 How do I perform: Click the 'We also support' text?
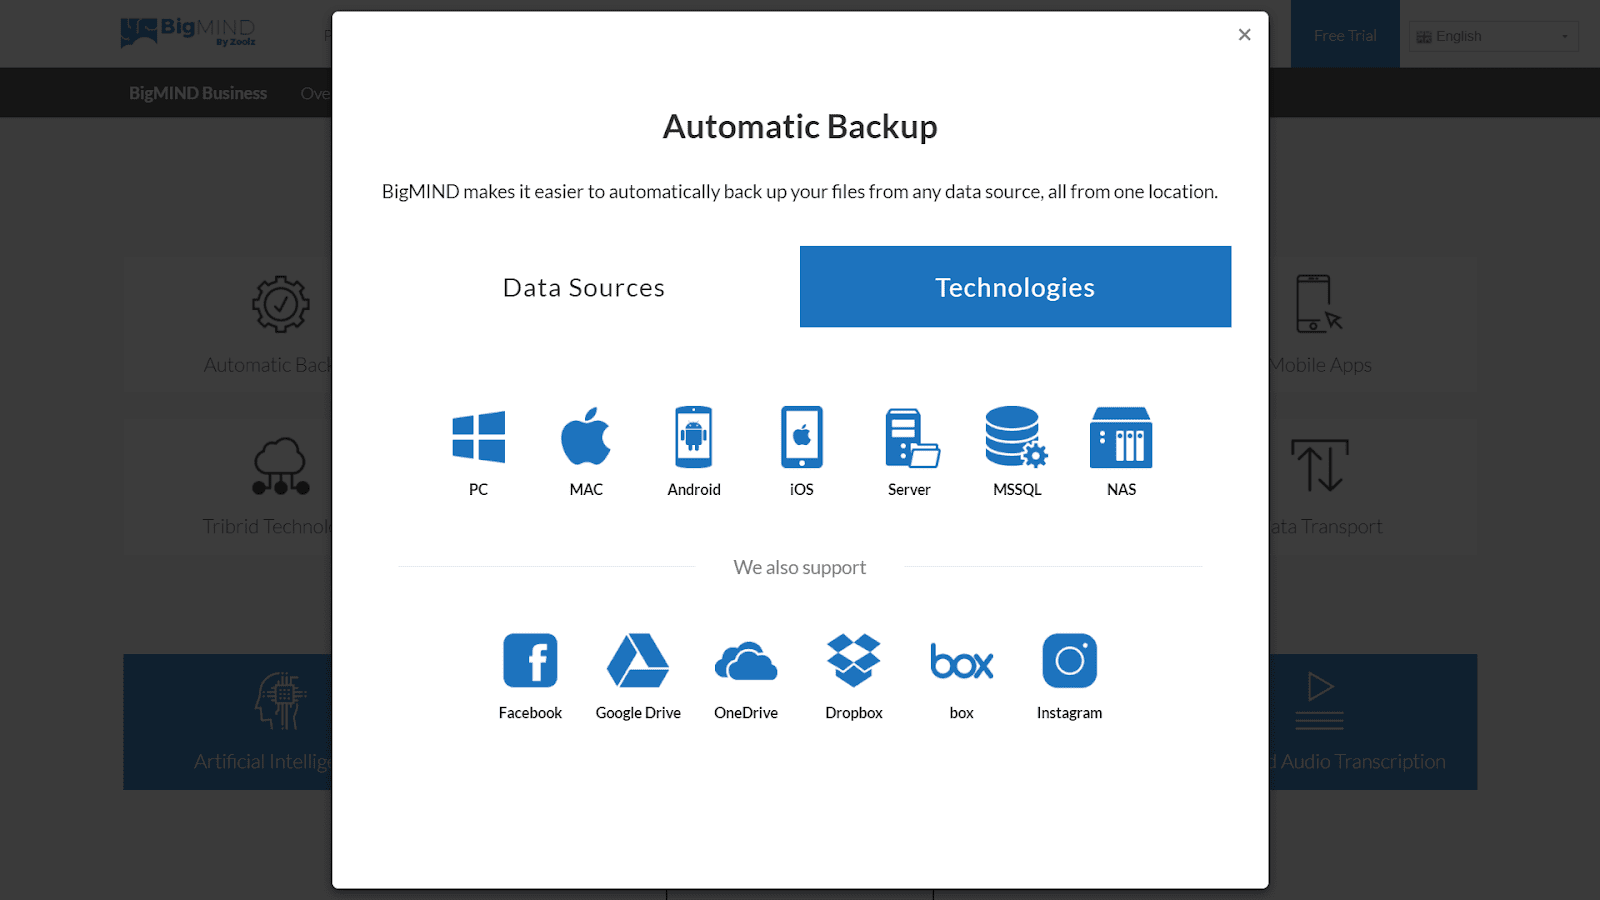coord(800,567)
